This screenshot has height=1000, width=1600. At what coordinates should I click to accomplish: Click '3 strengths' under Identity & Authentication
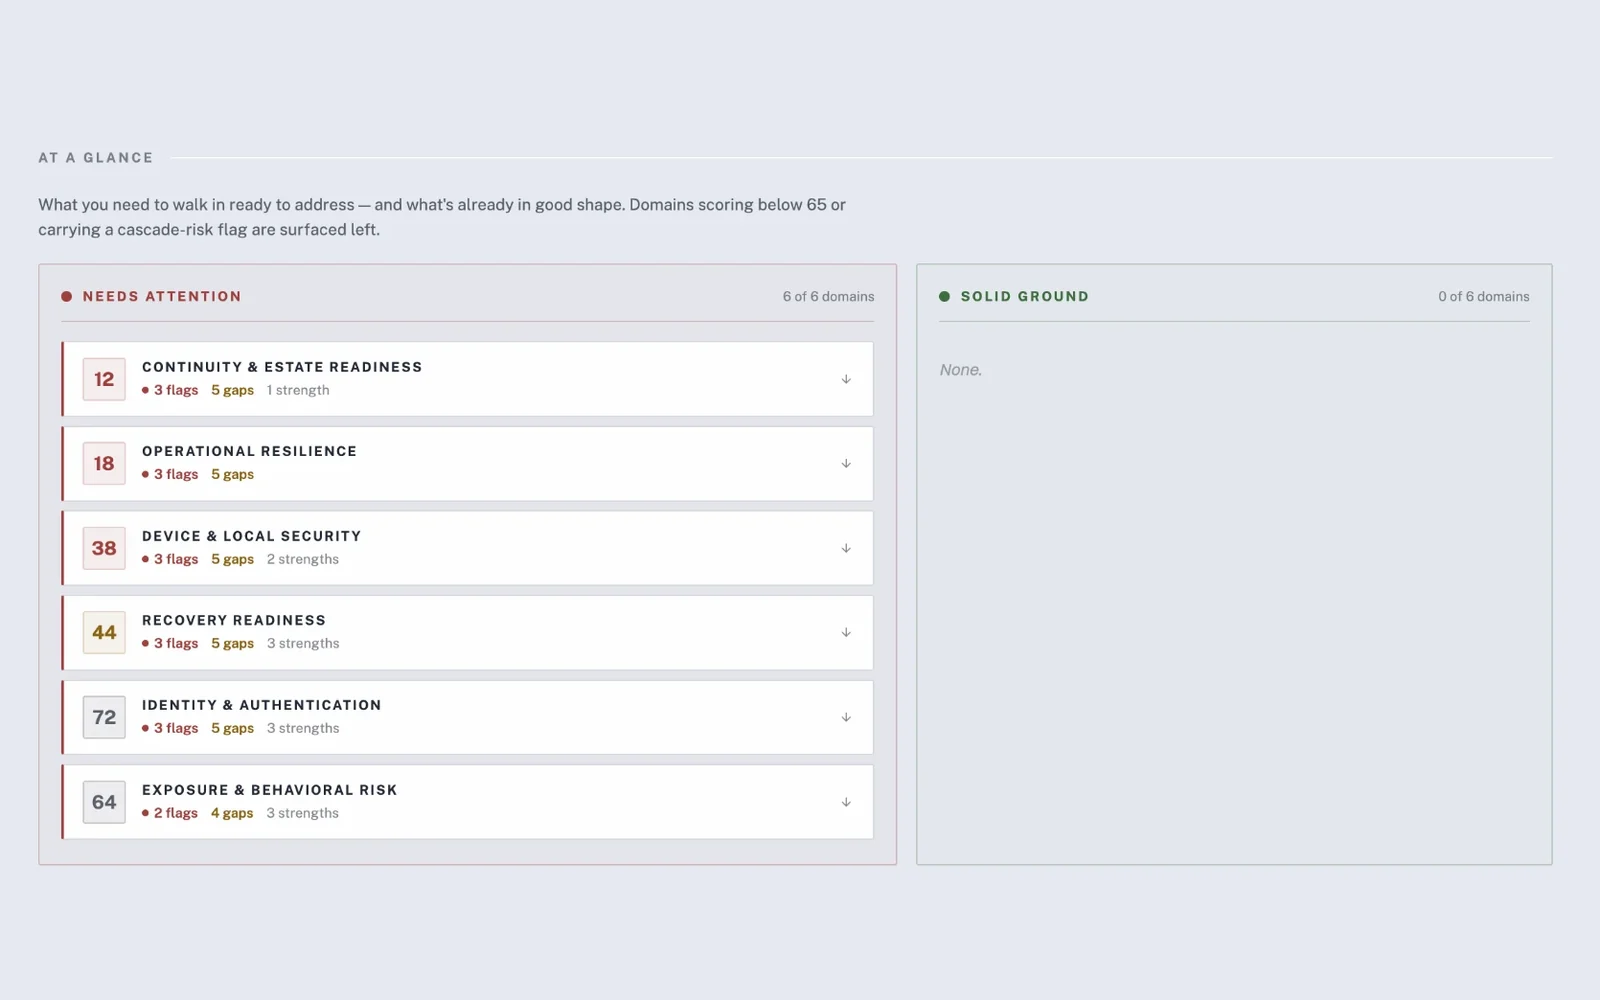click(x=303, y=728)
